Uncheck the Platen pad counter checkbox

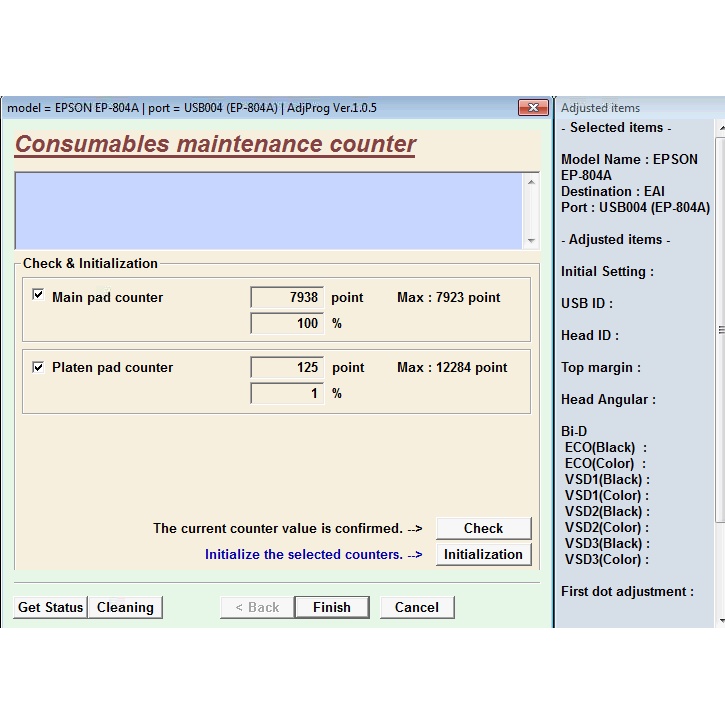pos(38,367)
